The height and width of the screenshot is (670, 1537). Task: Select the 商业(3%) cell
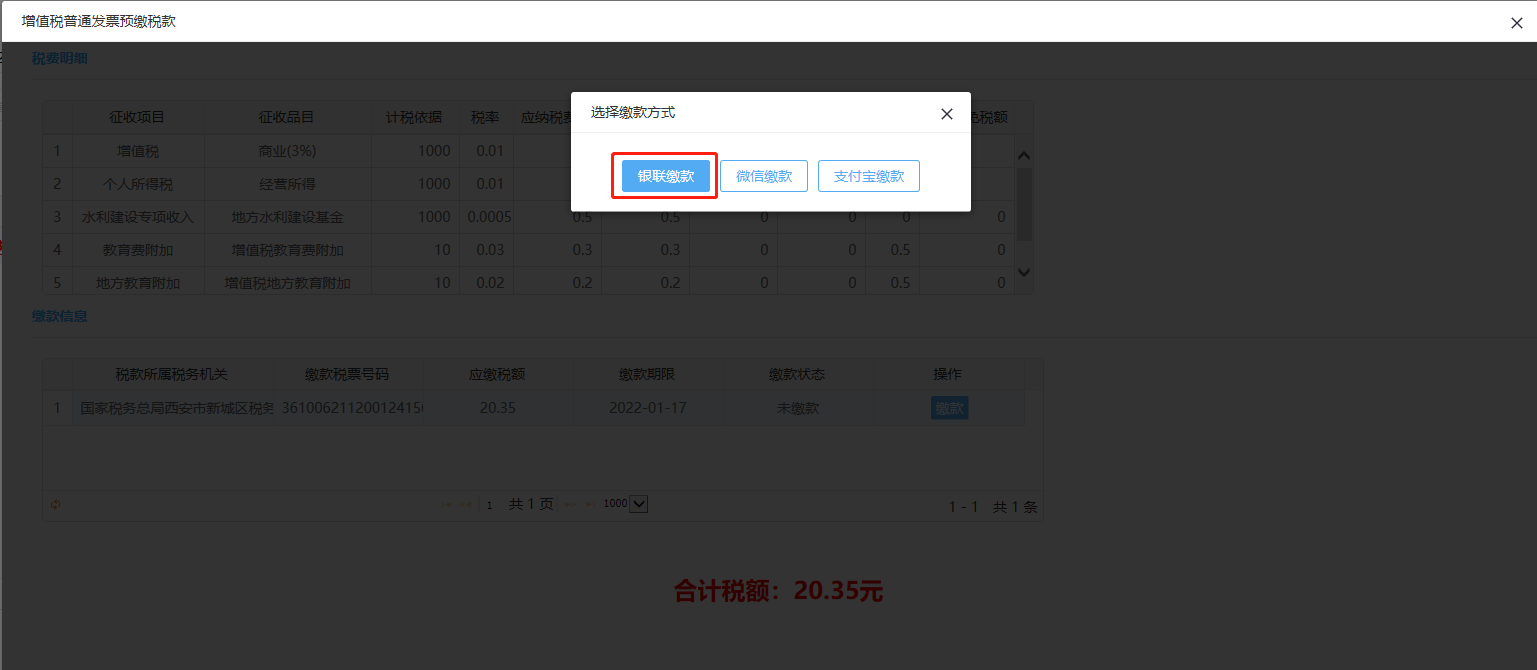(287, 151)
